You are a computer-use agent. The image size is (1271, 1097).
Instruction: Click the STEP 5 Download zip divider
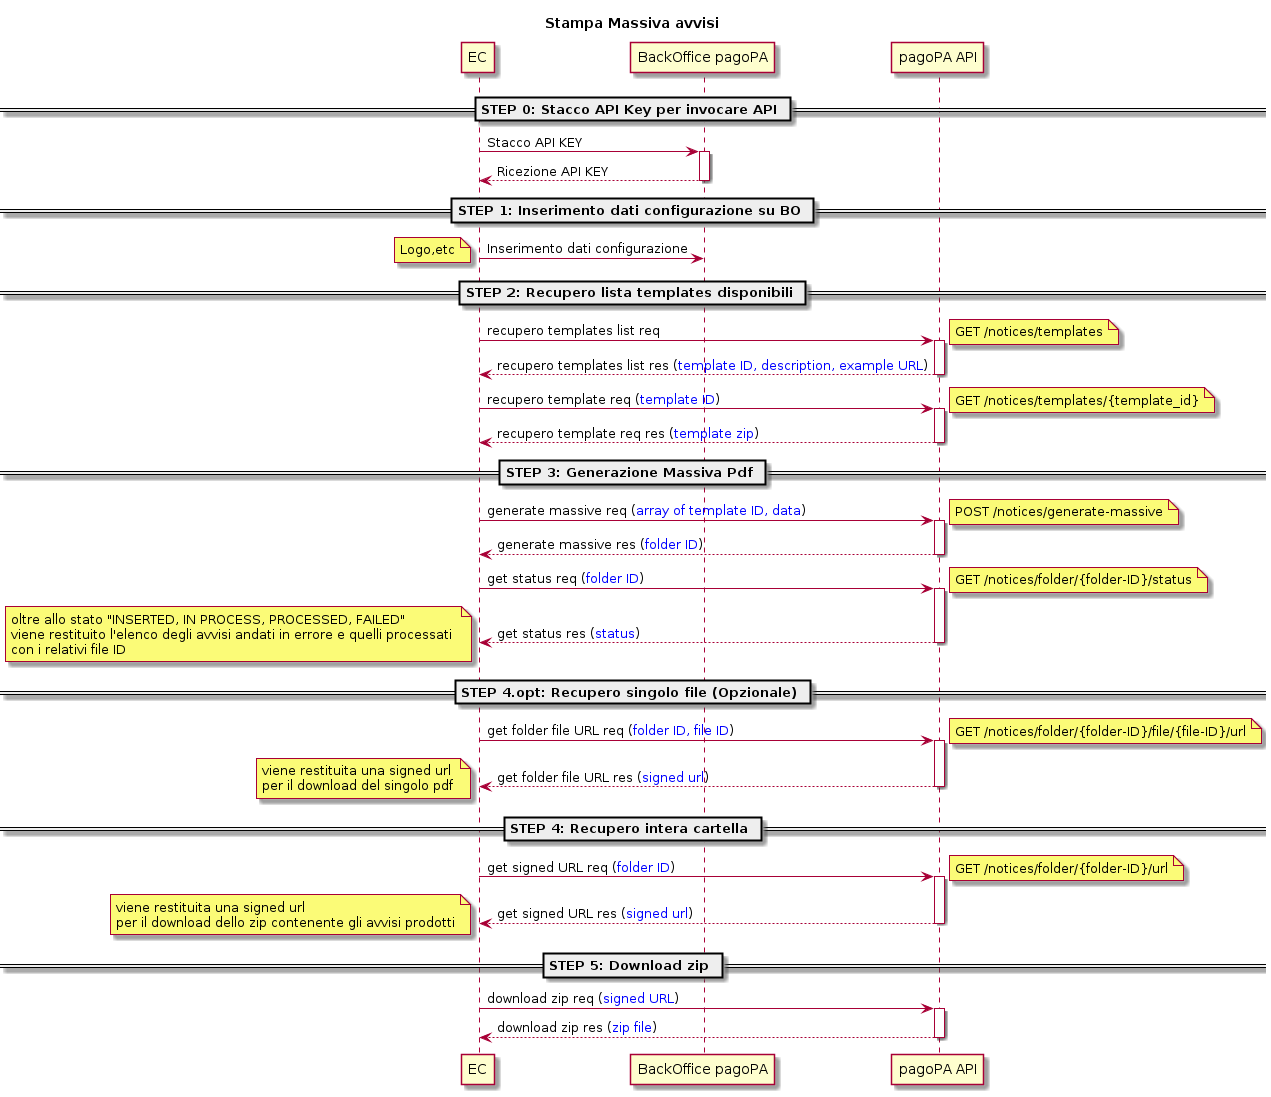(x=632, y=966)
